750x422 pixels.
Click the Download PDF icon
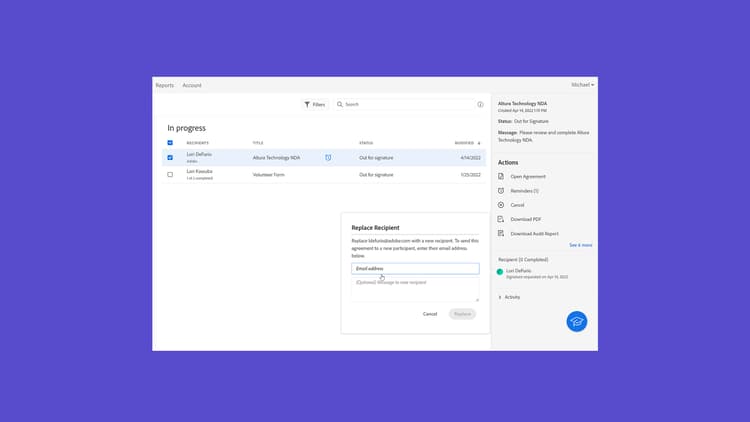501,219
